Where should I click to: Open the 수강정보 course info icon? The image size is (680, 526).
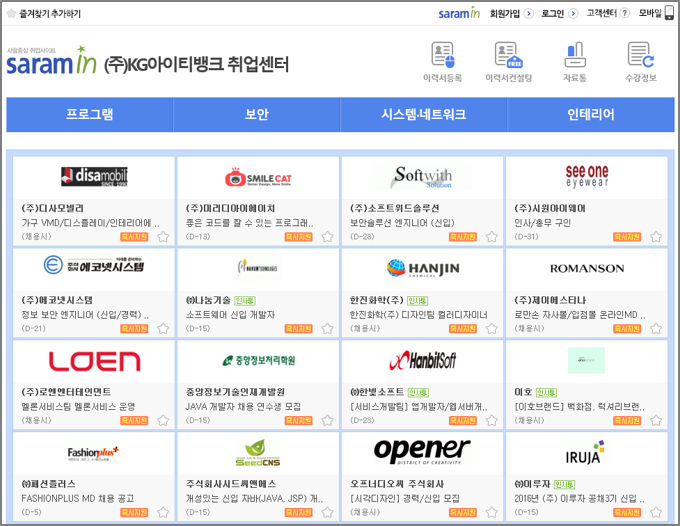tap(641, 55)
